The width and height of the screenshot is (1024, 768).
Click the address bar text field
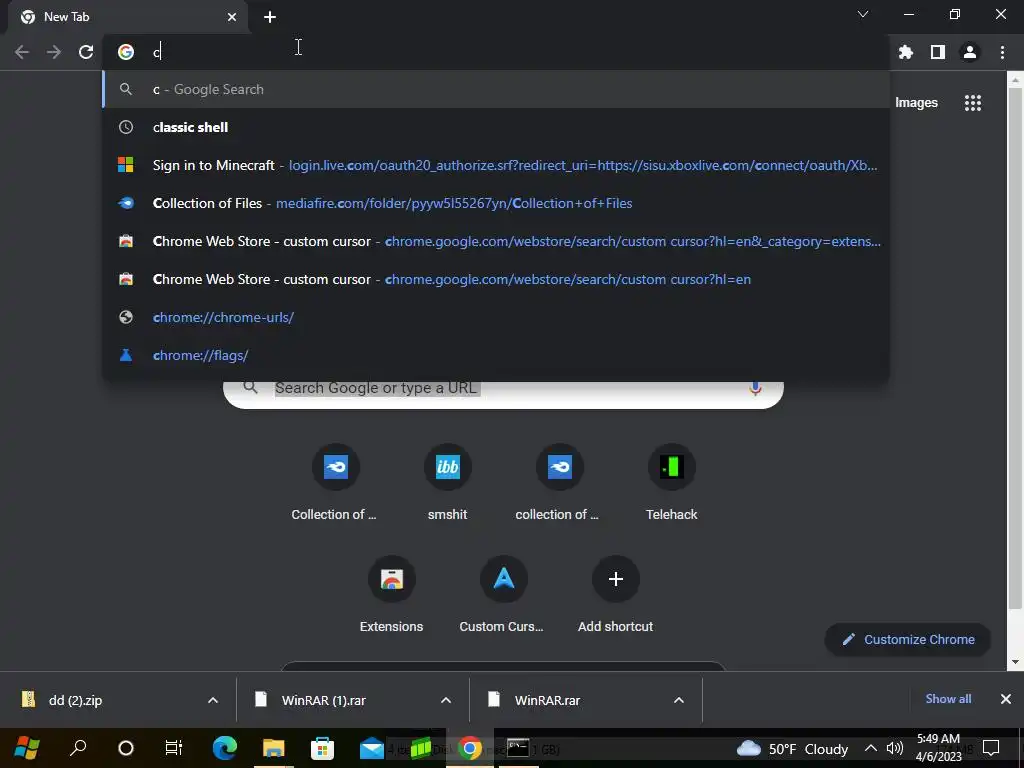496,52
